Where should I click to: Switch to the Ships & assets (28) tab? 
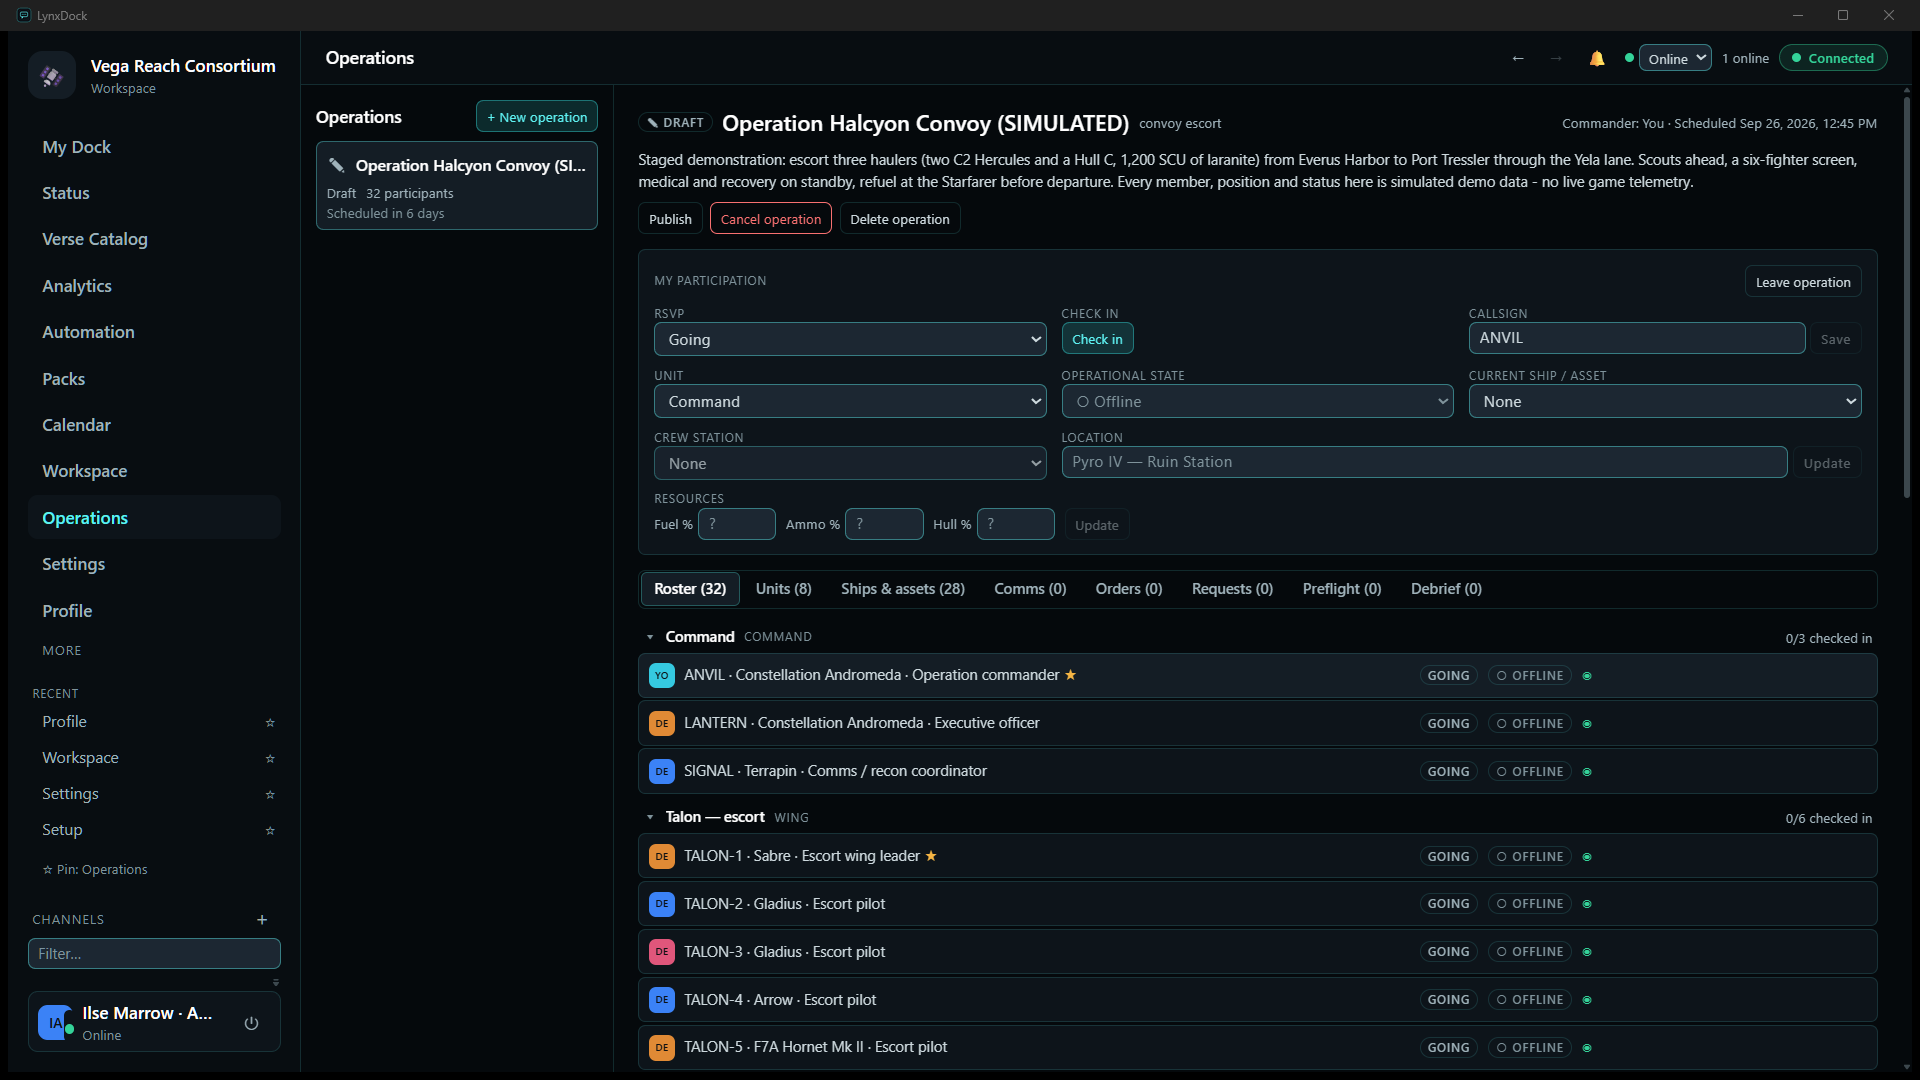(902, 589)
